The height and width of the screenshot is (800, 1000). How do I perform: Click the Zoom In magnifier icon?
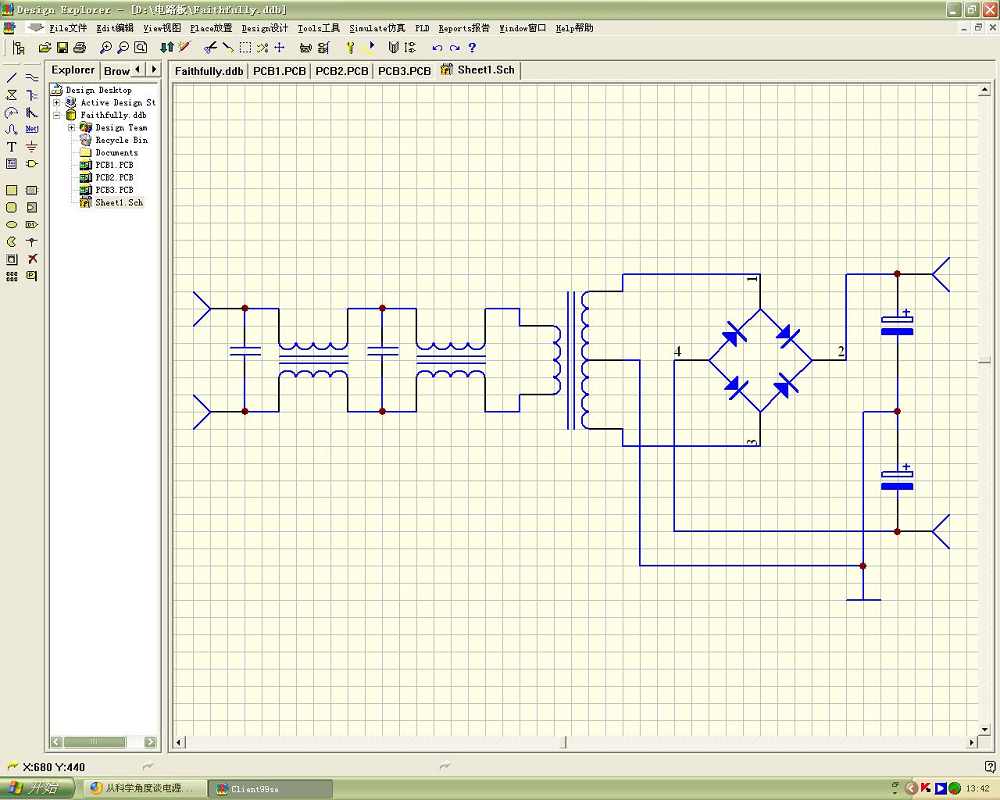coord(105,48)
